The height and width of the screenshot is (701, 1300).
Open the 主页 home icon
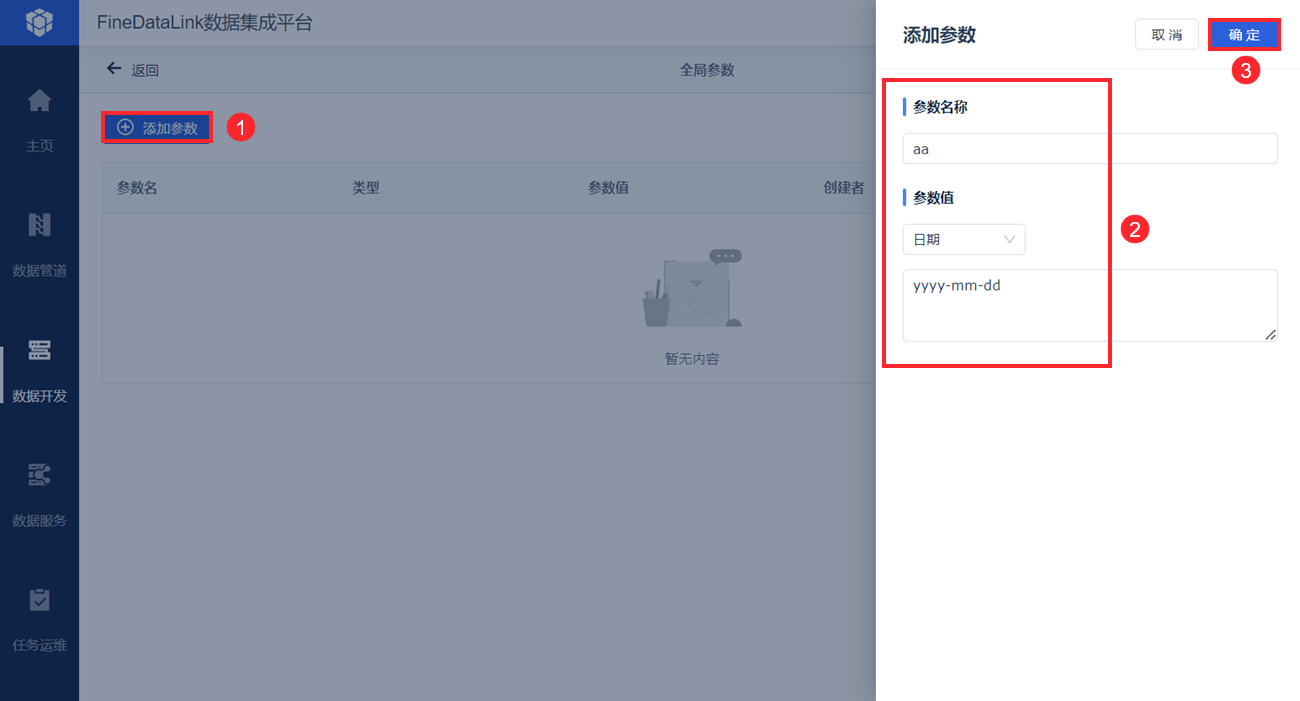[39, 101]
